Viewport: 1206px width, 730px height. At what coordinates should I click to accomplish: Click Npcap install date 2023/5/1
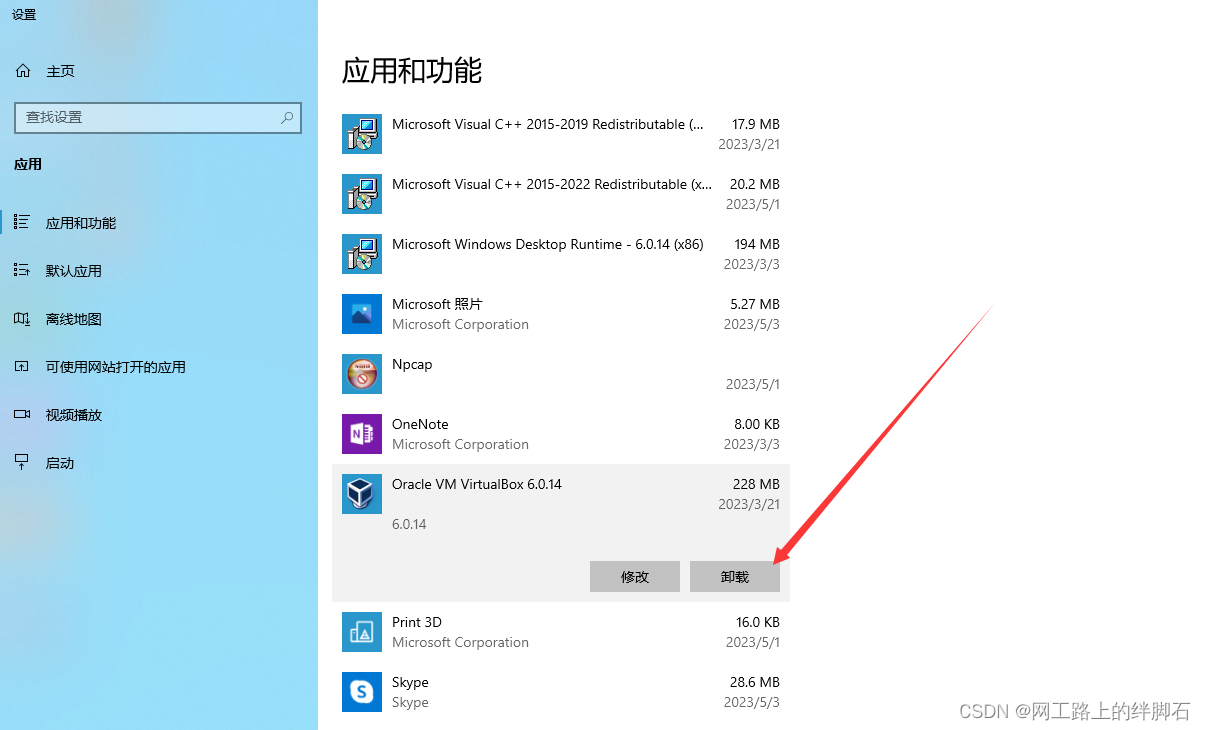753,384
